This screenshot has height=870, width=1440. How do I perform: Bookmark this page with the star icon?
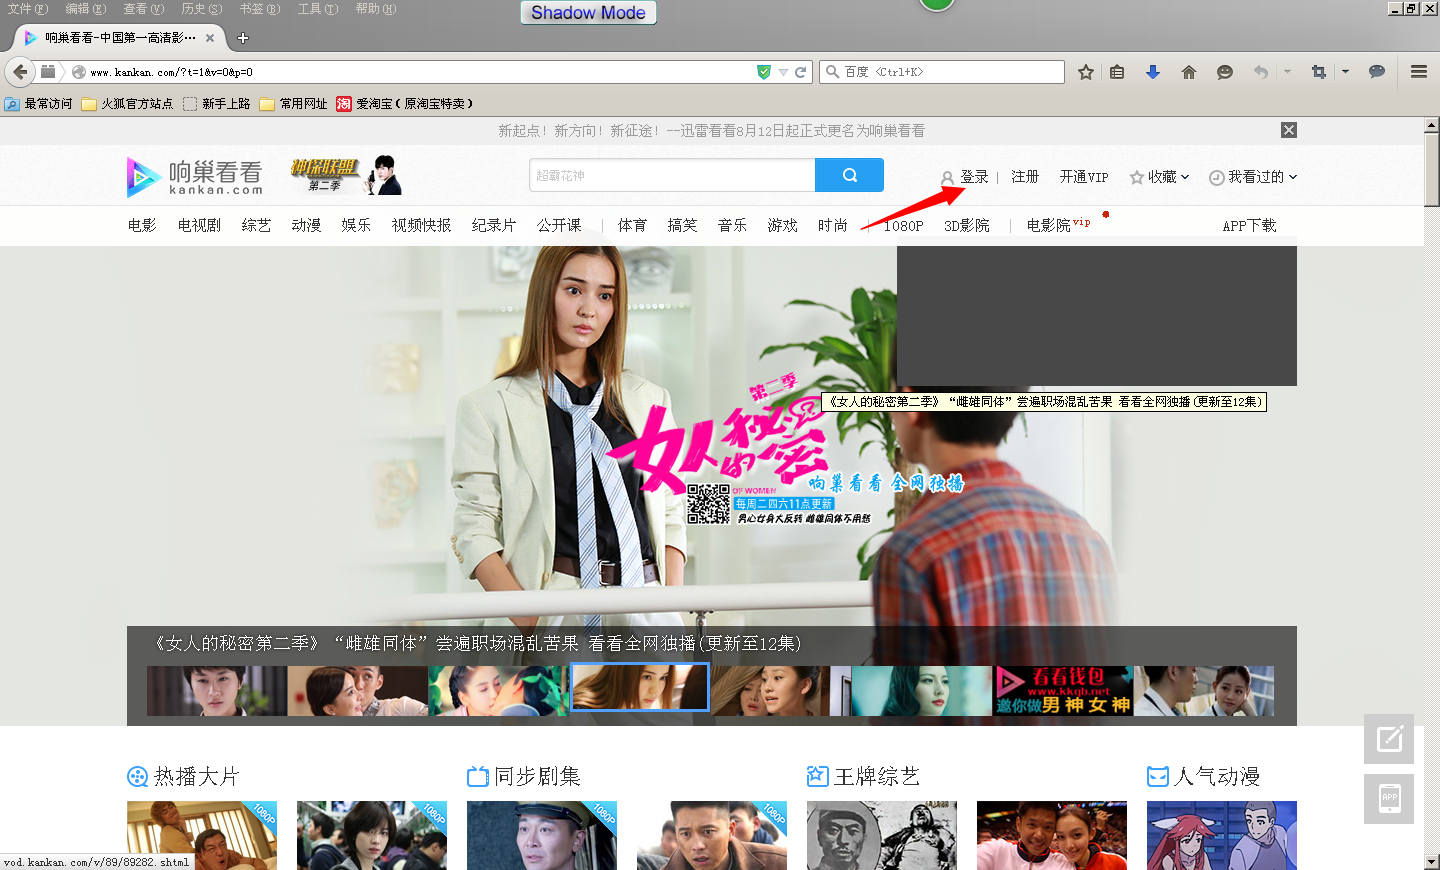[1086, 72]
